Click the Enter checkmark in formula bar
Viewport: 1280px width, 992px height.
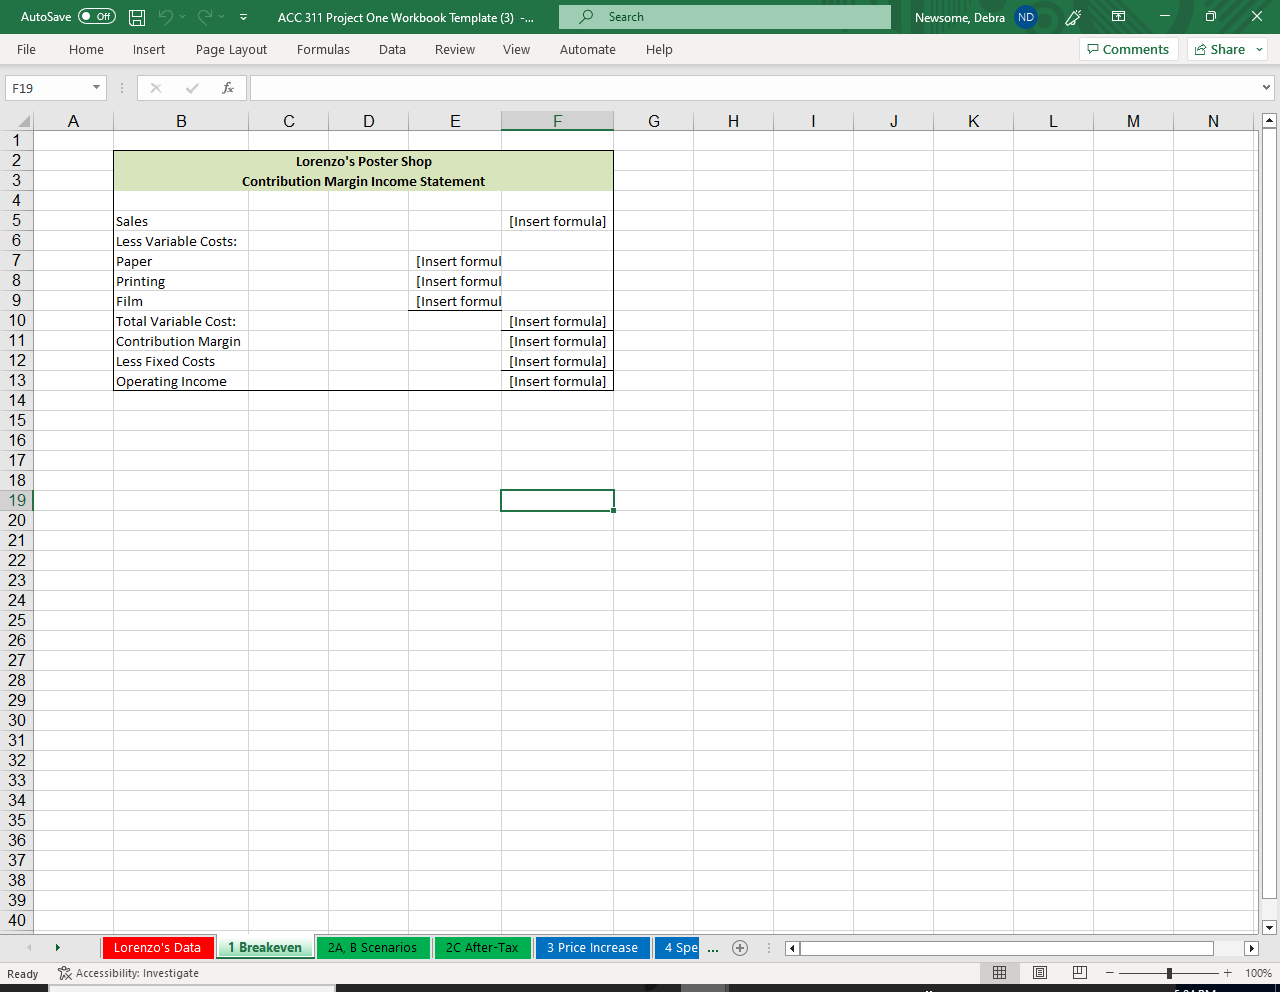192,88
